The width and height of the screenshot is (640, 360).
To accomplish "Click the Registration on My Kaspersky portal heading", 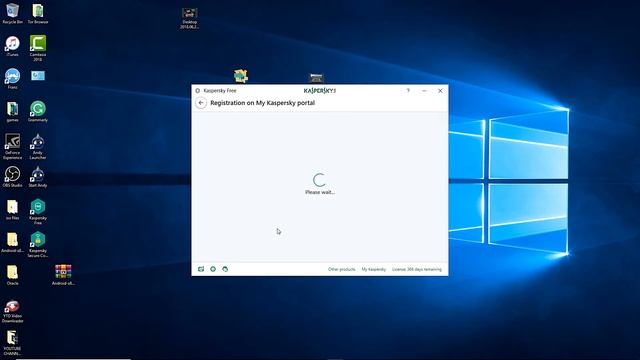I will tap(262, 103).
